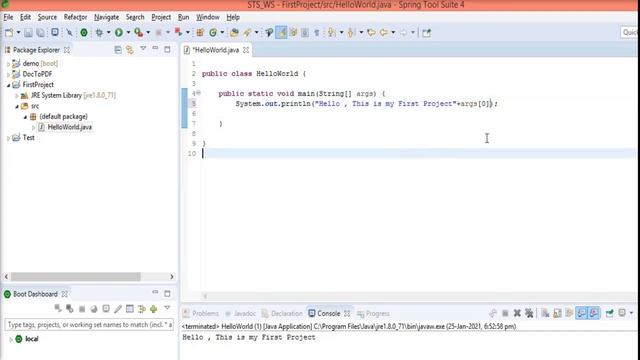Viewport: 640px width, 360px height.
Task: Open the File menu
Action: [8, 17]
